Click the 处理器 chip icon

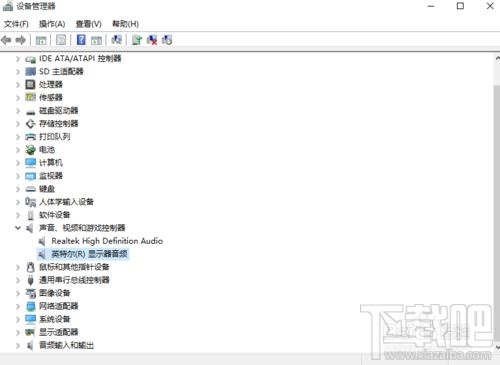(x=30, y=84)
